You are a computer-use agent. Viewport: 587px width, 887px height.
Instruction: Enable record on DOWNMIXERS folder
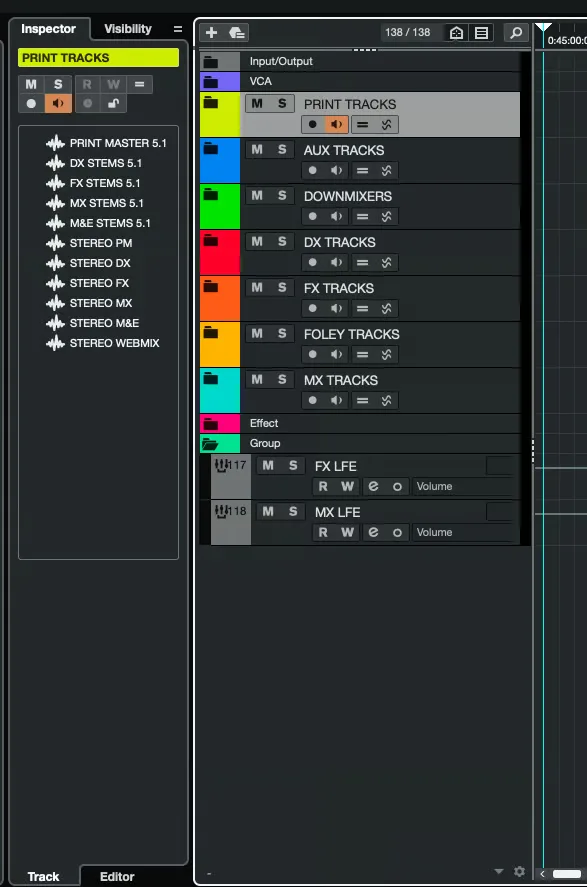coord(312,216)
